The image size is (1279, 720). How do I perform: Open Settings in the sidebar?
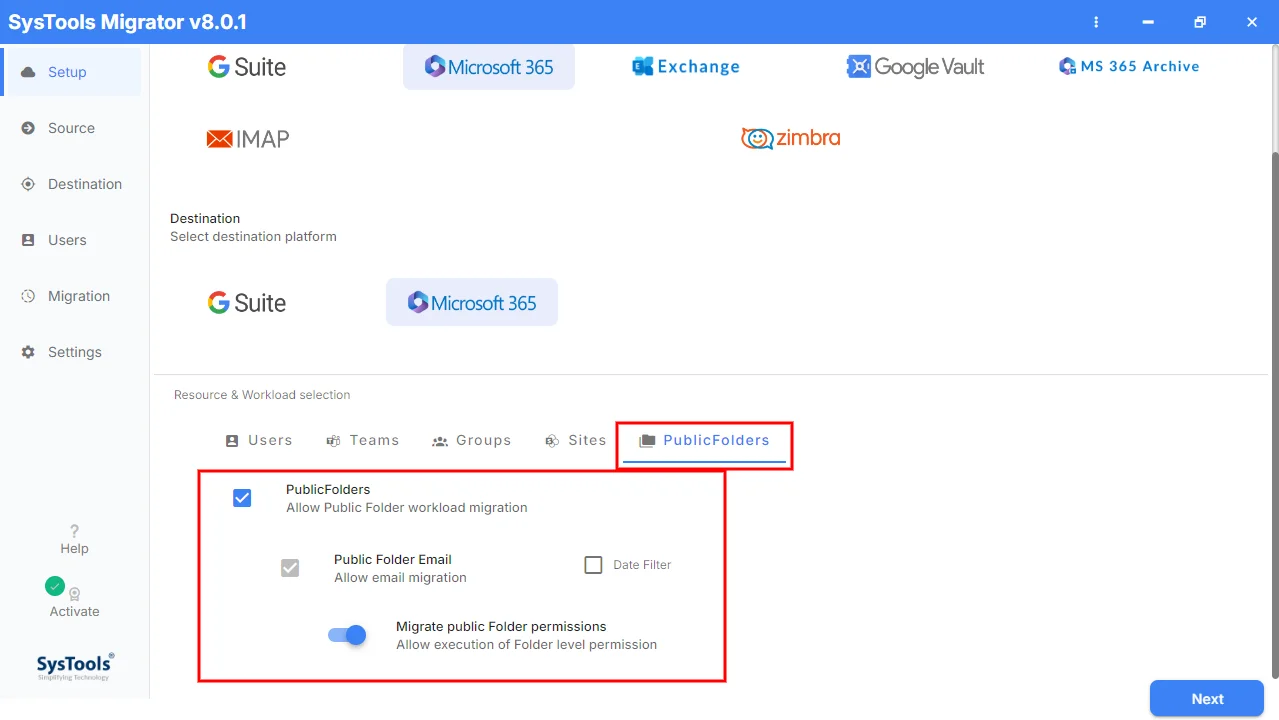point(72,352)
